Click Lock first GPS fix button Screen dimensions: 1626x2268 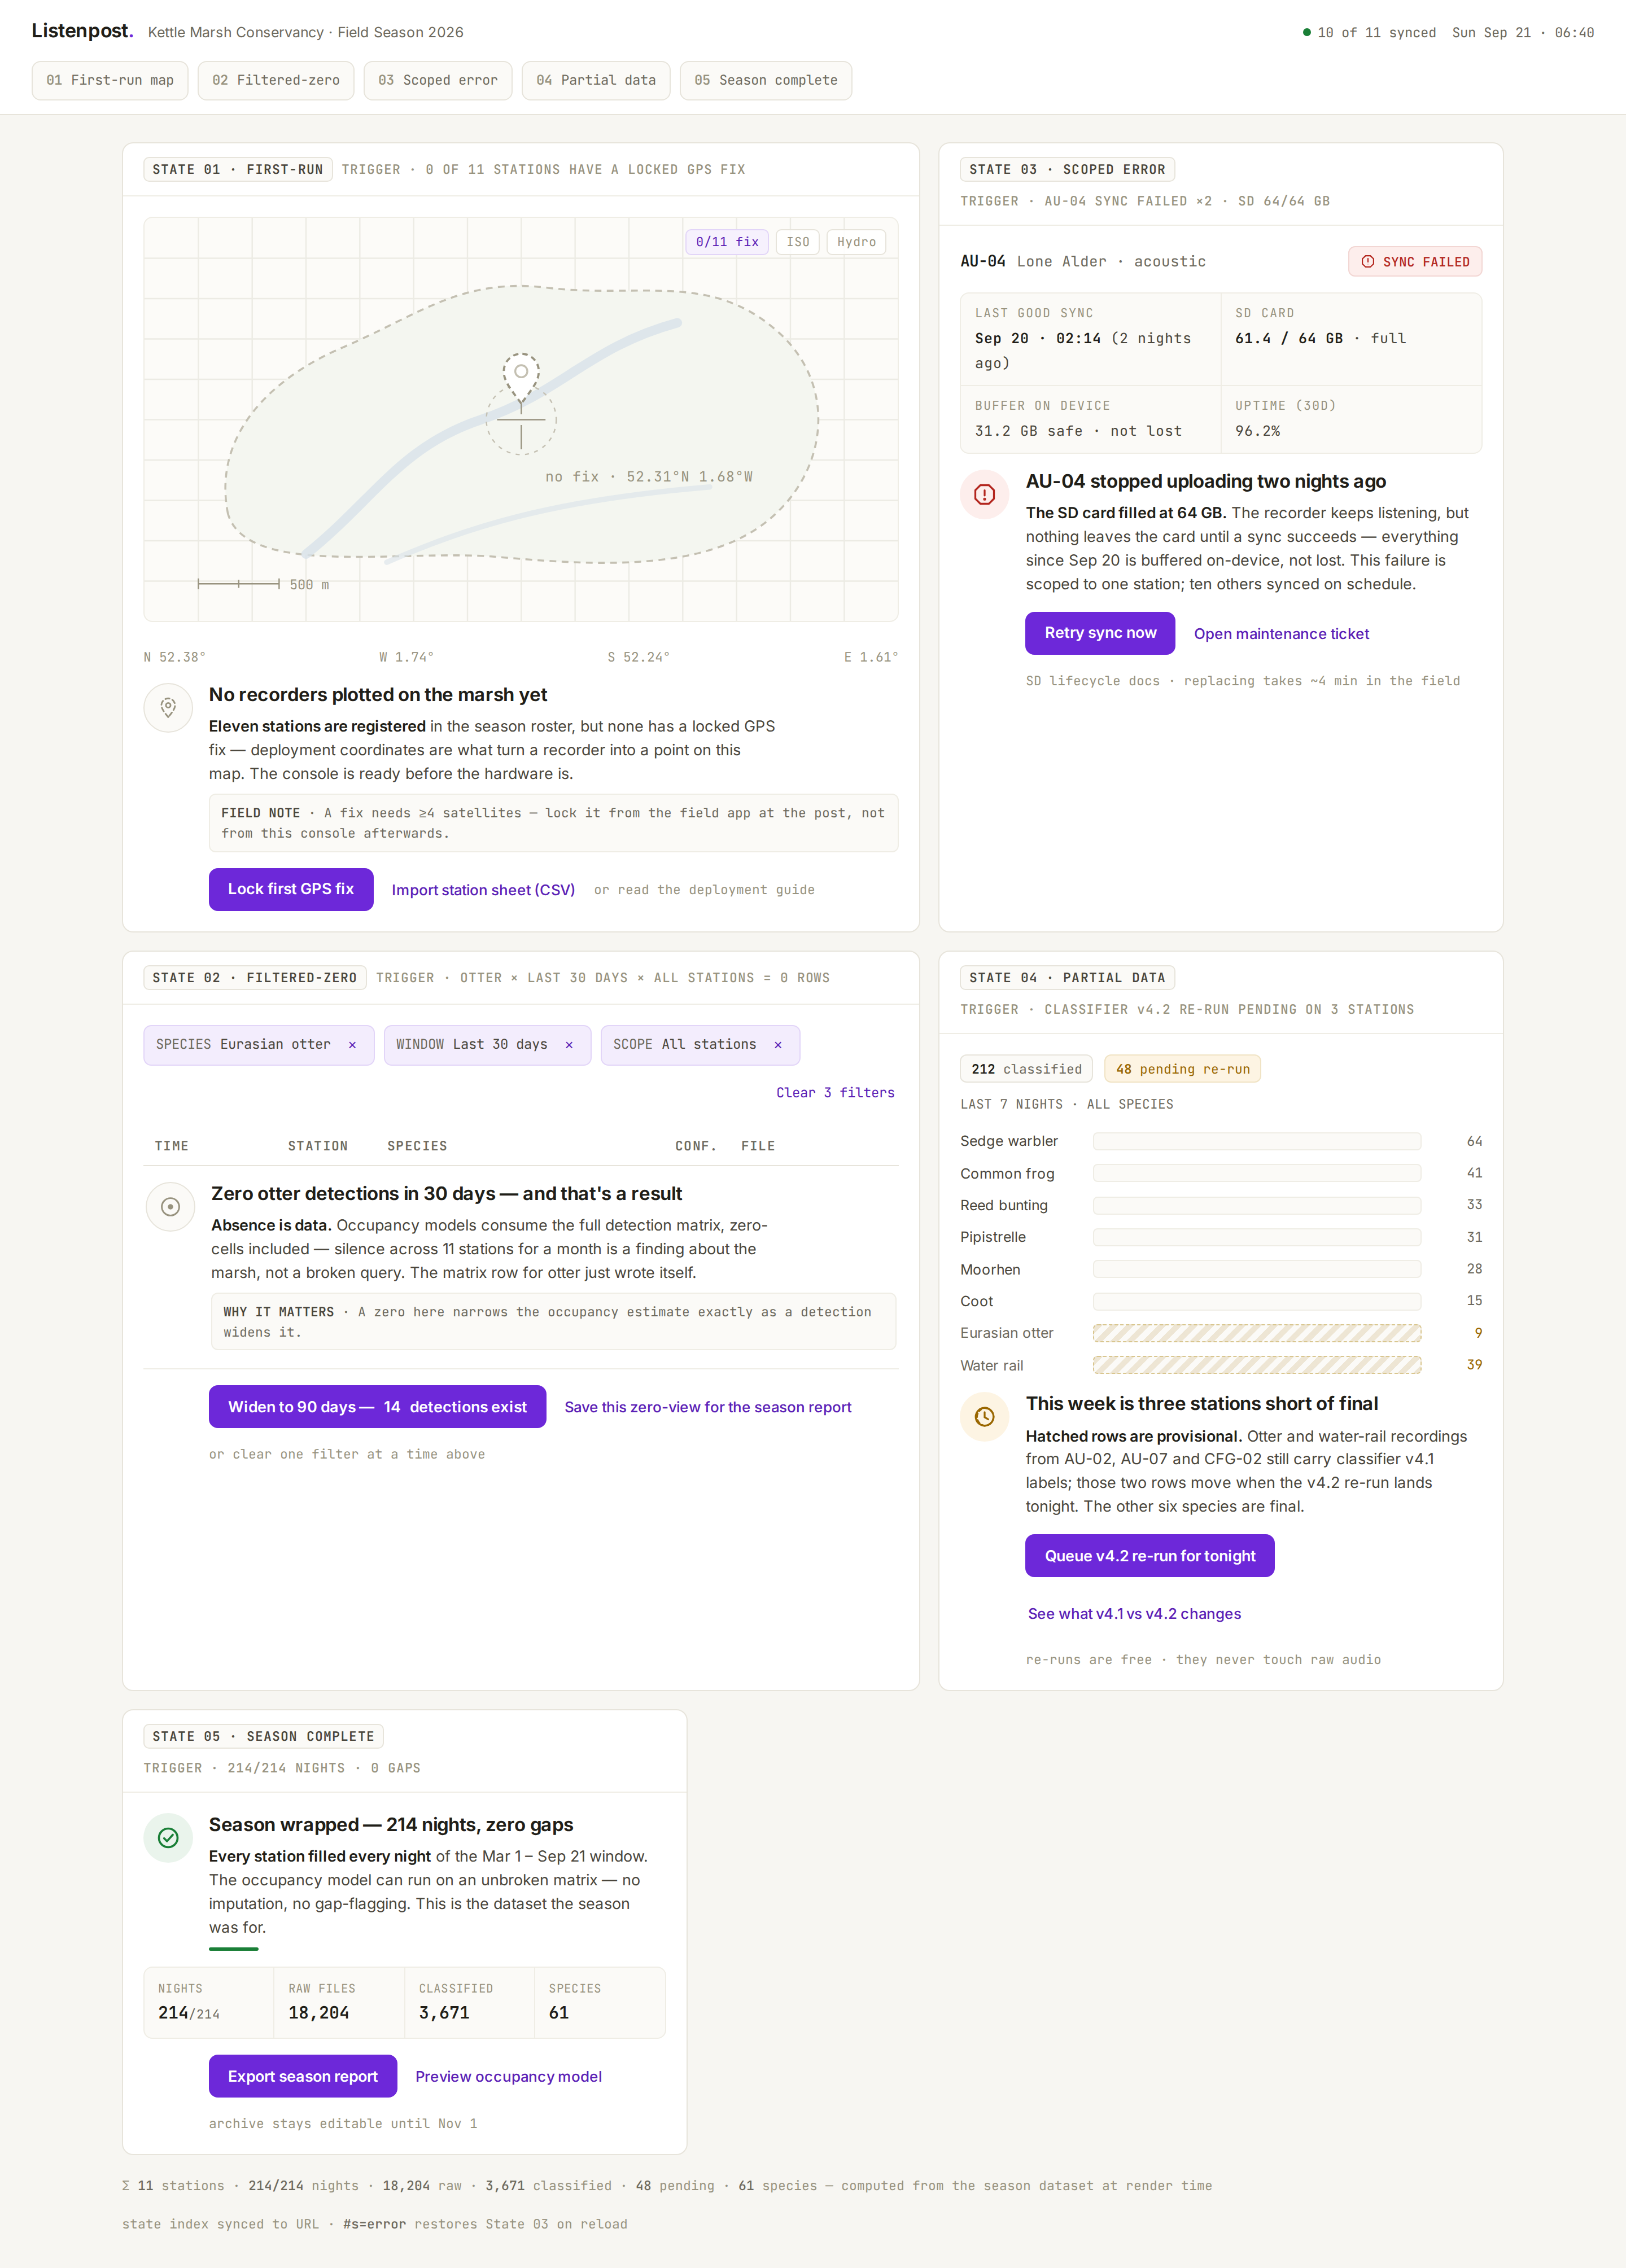click(291, 889)
